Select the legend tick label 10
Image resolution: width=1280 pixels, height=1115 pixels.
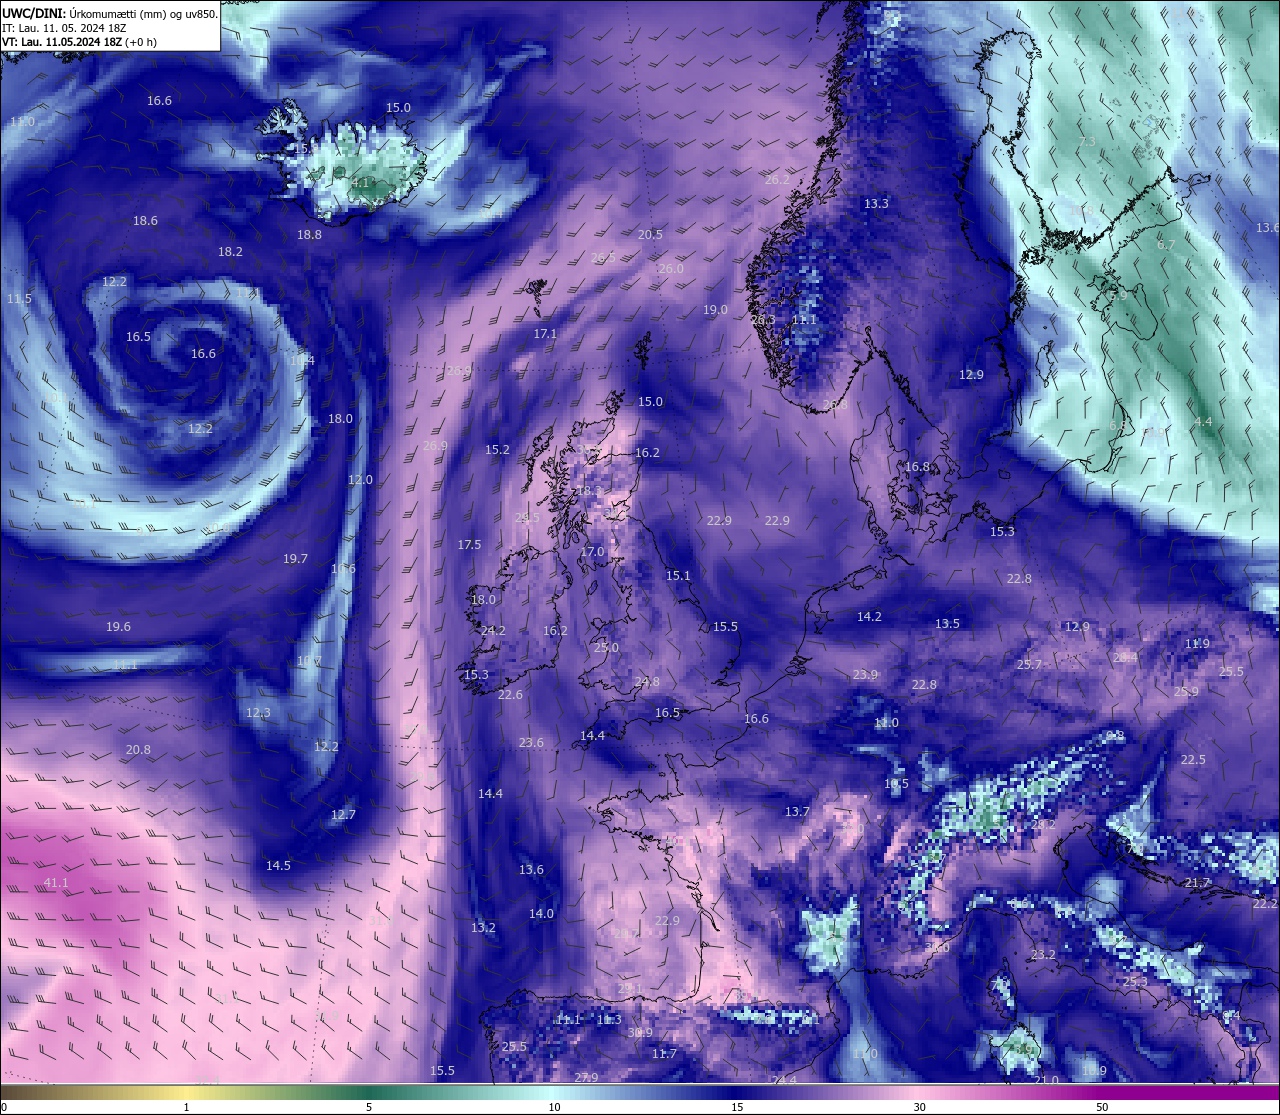pyautogui.click(x=554, y=1107)
